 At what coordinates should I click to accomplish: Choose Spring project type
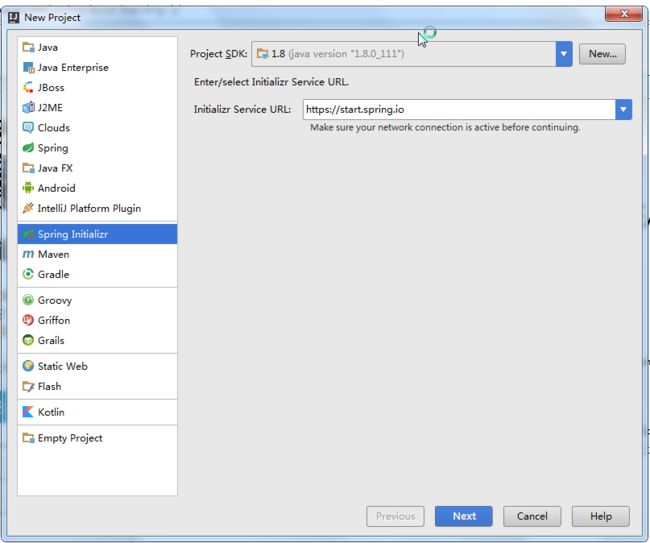pyautogui.click(x=97, y=148)
